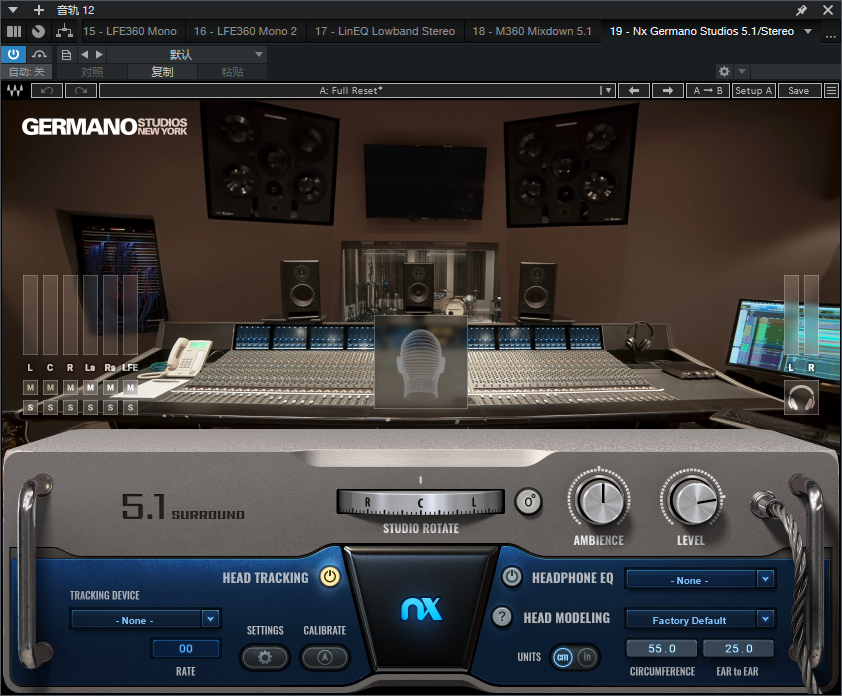Add a new insert with plus icon

tap(39, 10)
